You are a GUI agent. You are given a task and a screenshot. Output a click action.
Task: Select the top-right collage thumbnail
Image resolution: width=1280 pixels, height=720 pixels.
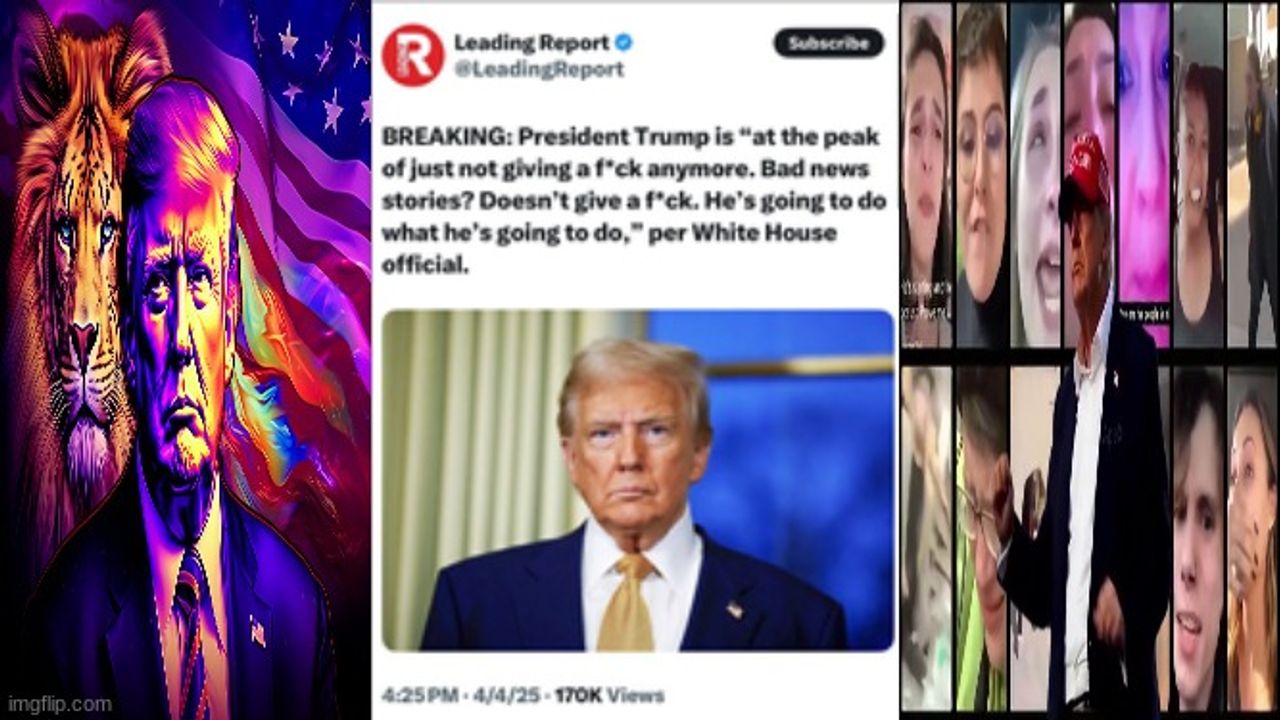[x=1252, y=175]
